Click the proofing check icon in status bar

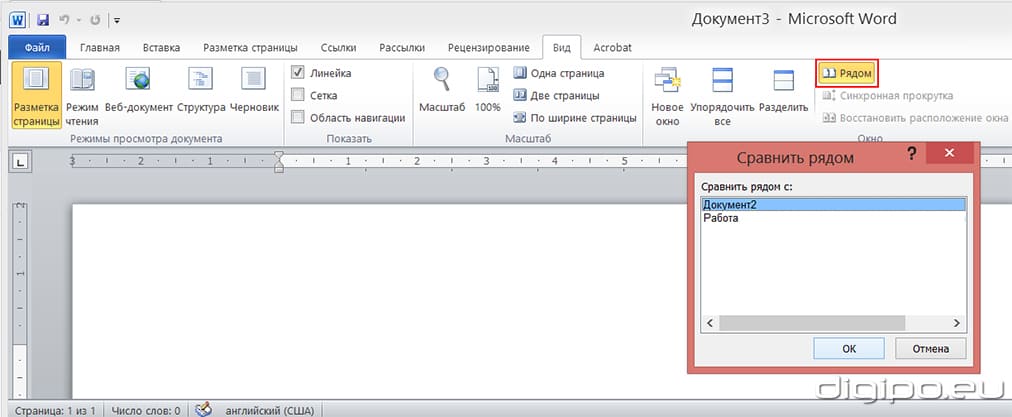203,409
